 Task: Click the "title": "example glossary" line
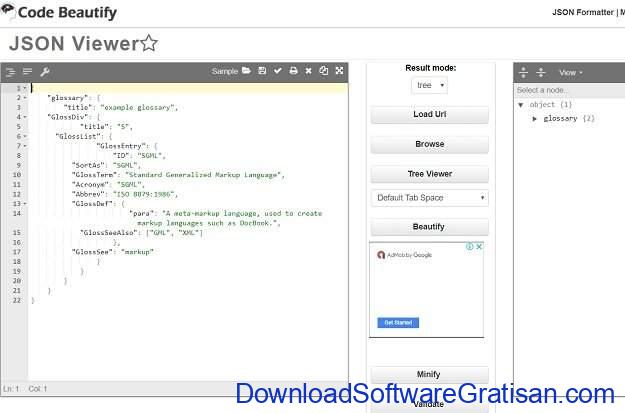(x=121, y=108)
